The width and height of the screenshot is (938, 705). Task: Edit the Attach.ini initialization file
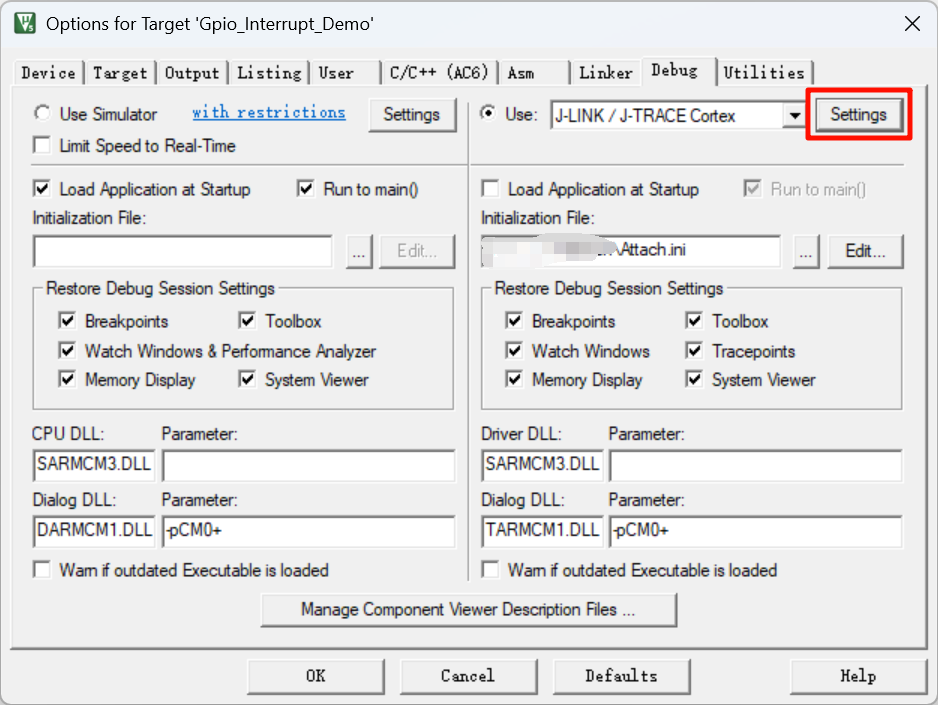coord(865,251)
